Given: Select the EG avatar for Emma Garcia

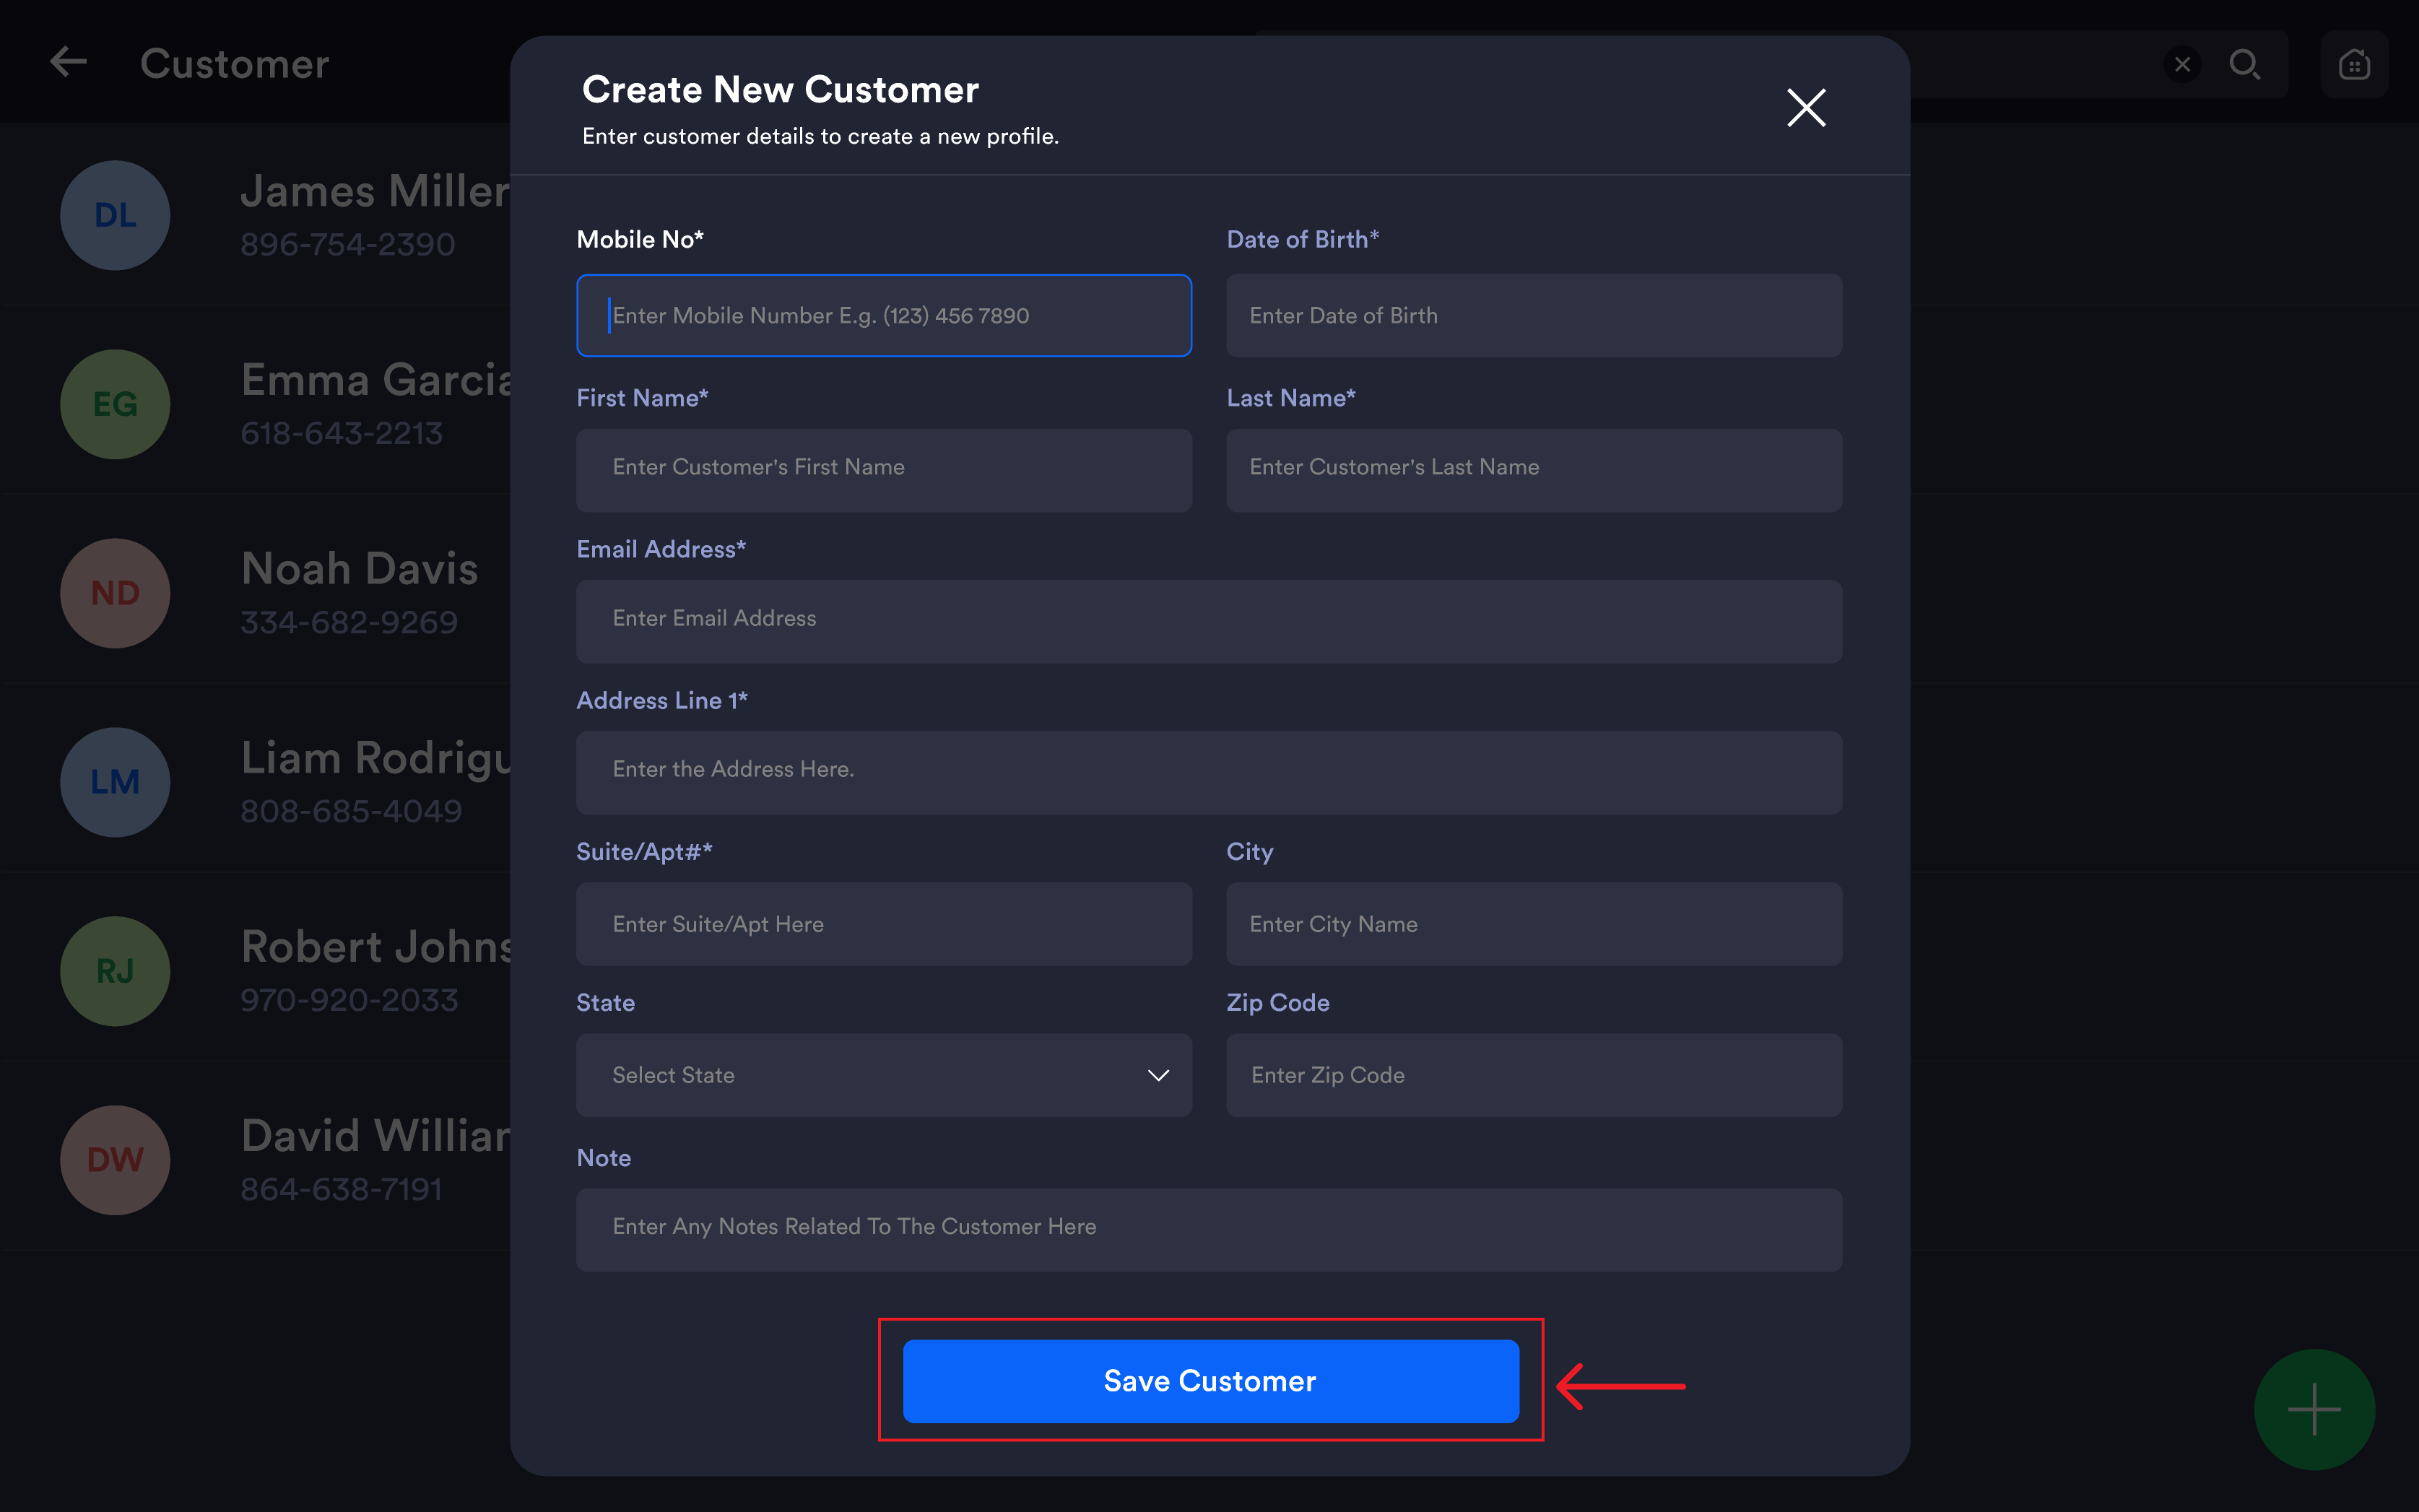Looking at the screenshot, I should click(x=115, y=404).
